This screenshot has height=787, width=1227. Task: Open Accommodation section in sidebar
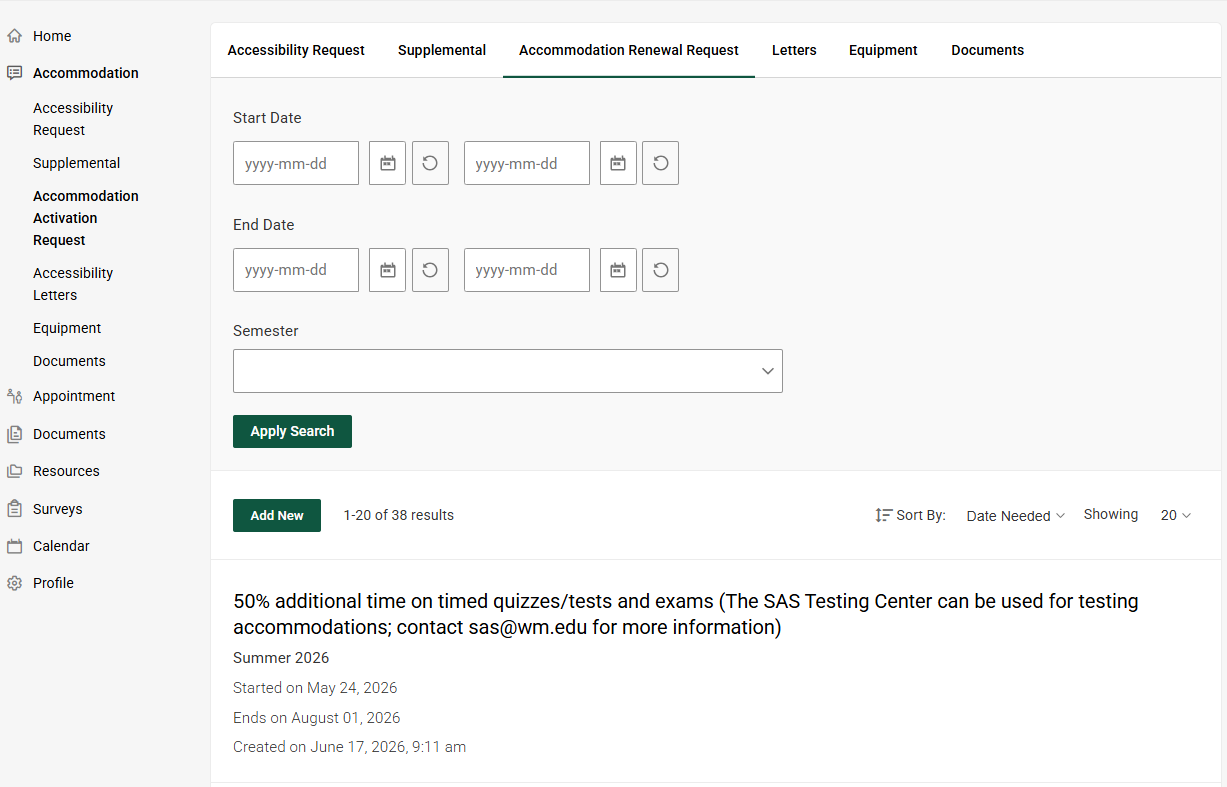pyautogui.click(x=86, y=73)
